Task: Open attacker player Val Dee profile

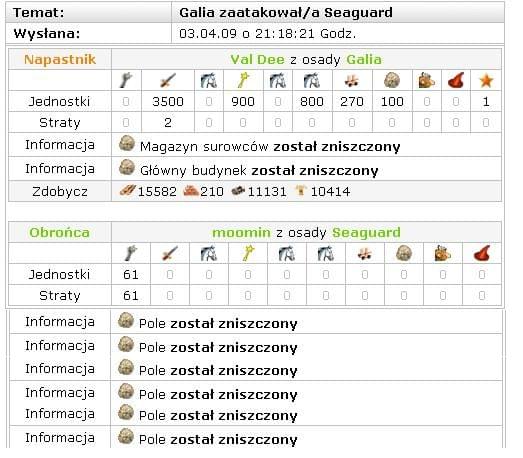Action: tap(257, 60)
